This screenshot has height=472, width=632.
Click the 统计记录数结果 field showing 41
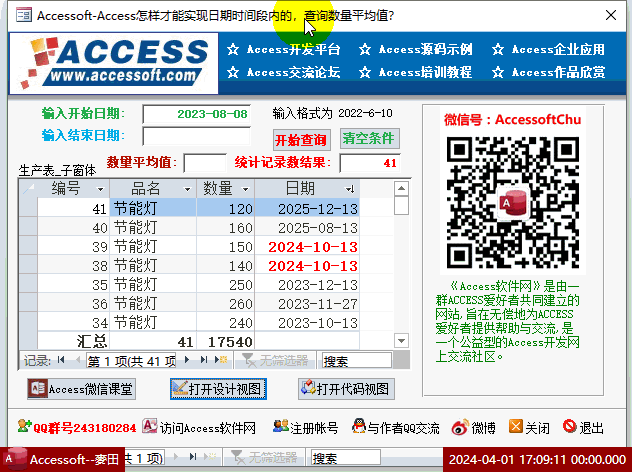(x=370, y=163)
